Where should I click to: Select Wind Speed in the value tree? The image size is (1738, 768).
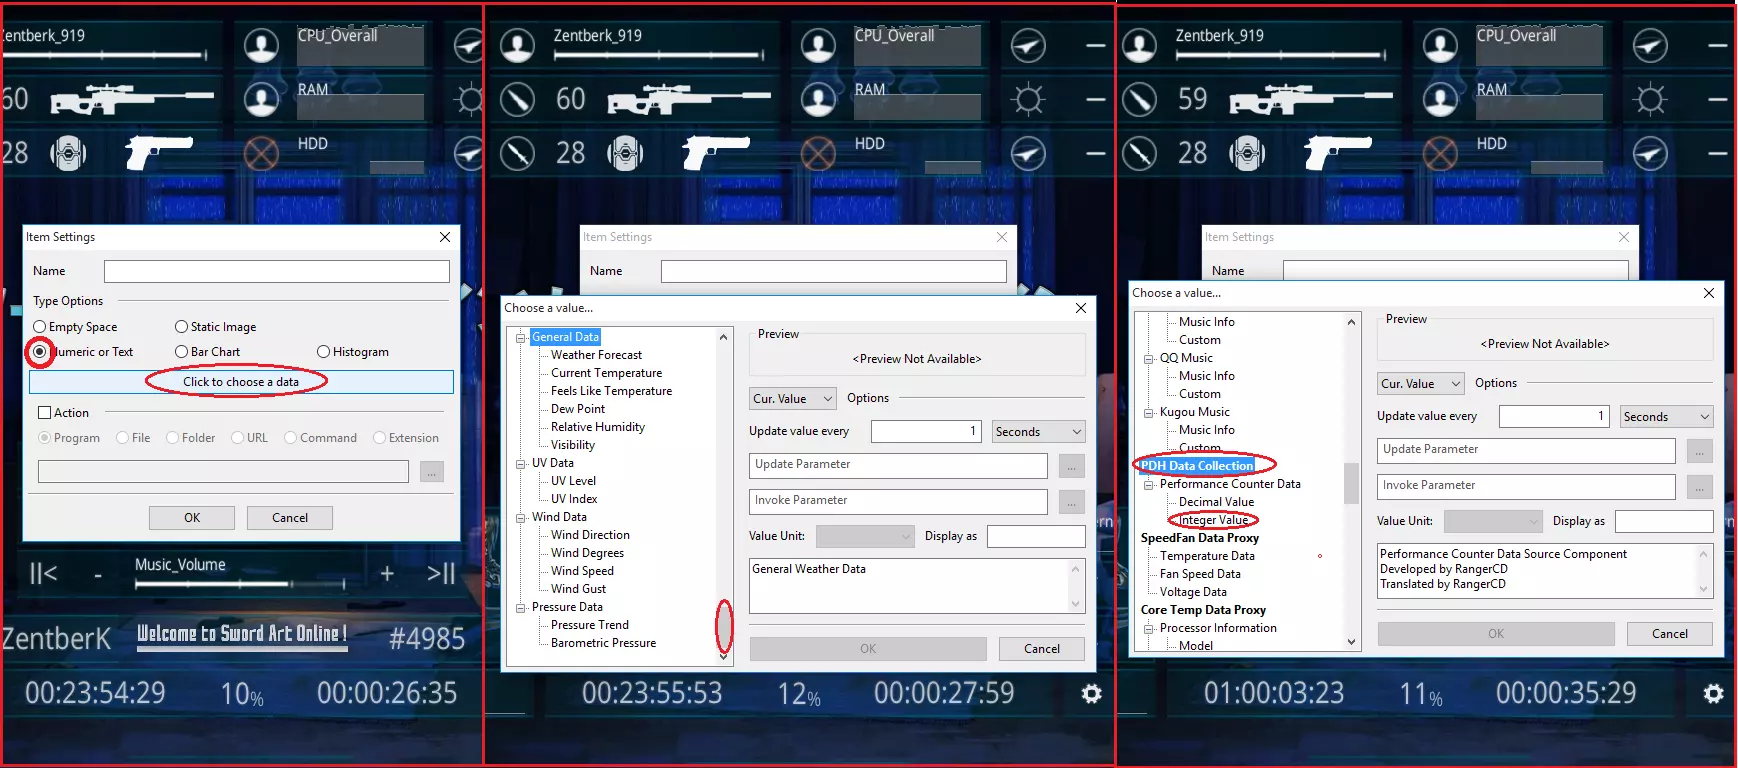pos(582,571)
